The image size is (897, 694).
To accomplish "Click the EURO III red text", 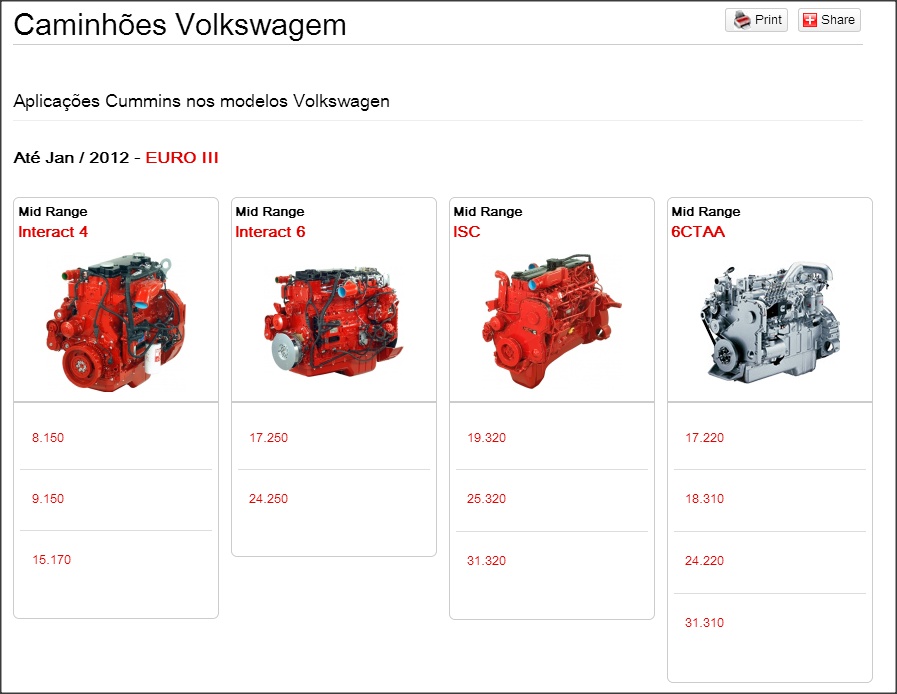I will 182,158.
